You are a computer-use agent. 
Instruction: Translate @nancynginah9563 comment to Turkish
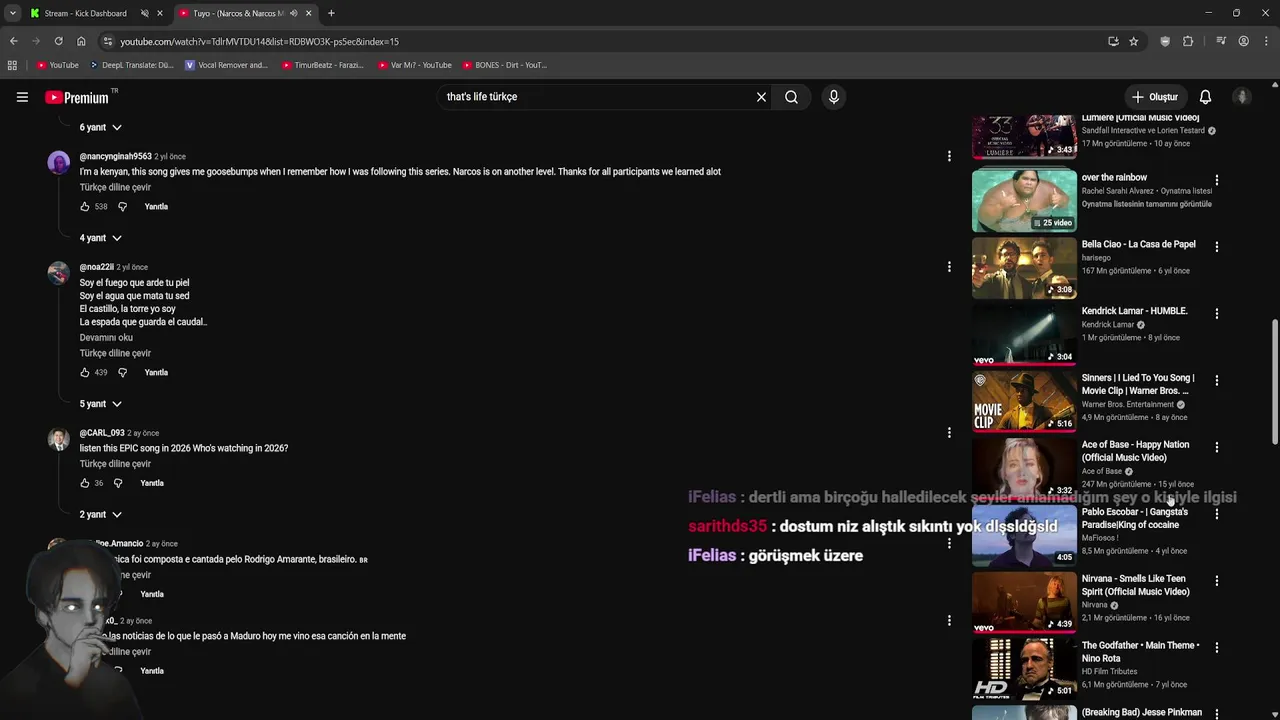[x=115, y=188]
